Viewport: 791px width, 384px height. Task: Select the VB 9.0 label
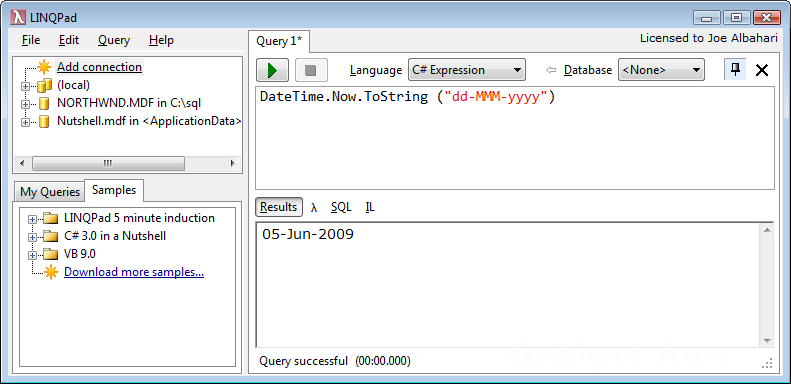80,254
